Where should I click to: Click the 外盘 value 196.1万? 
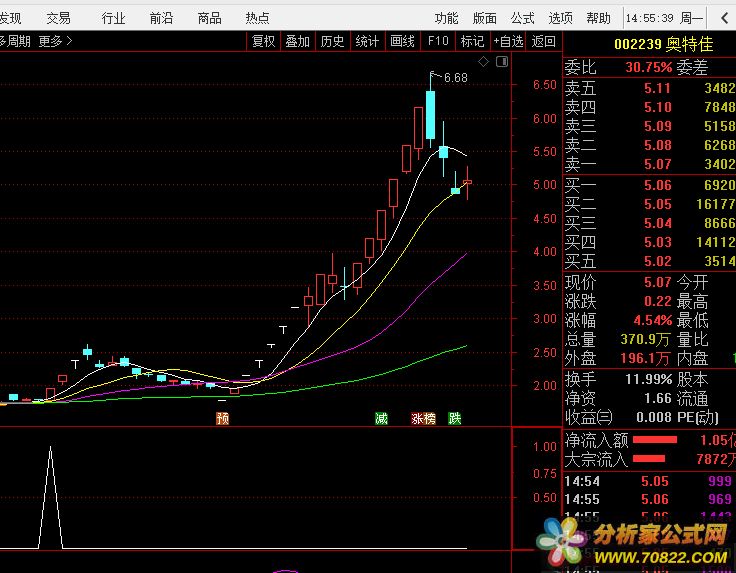click(x=646, y=359)
